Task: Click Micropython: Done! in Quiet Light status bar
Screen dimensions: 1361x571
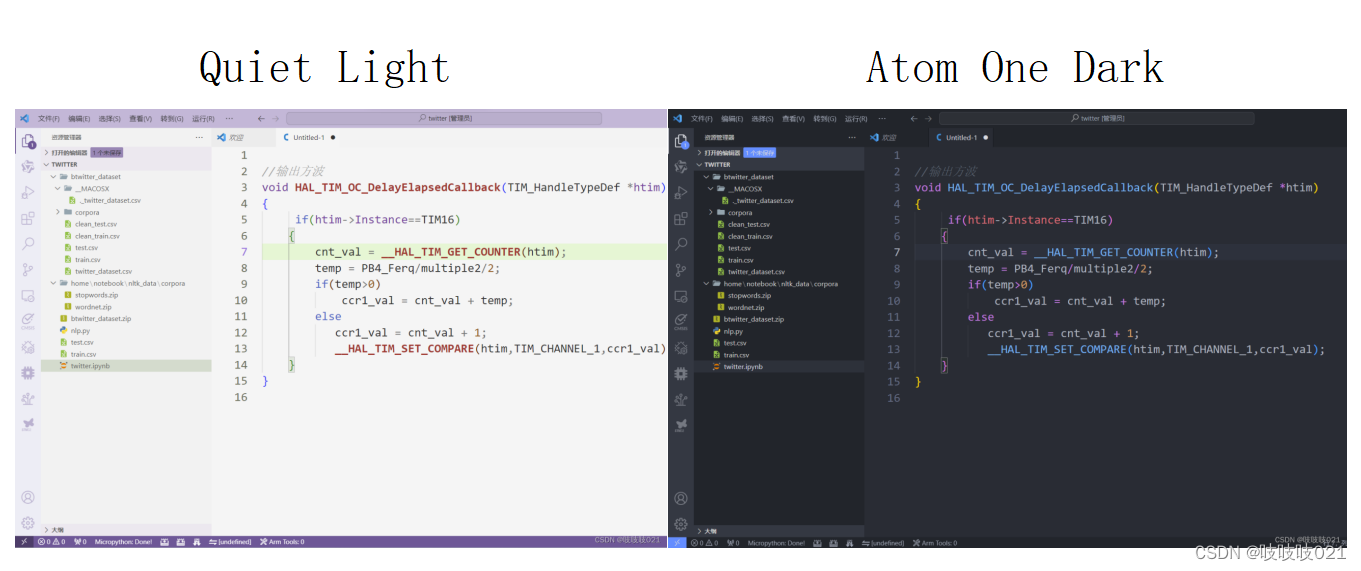Action: [123, 541]
